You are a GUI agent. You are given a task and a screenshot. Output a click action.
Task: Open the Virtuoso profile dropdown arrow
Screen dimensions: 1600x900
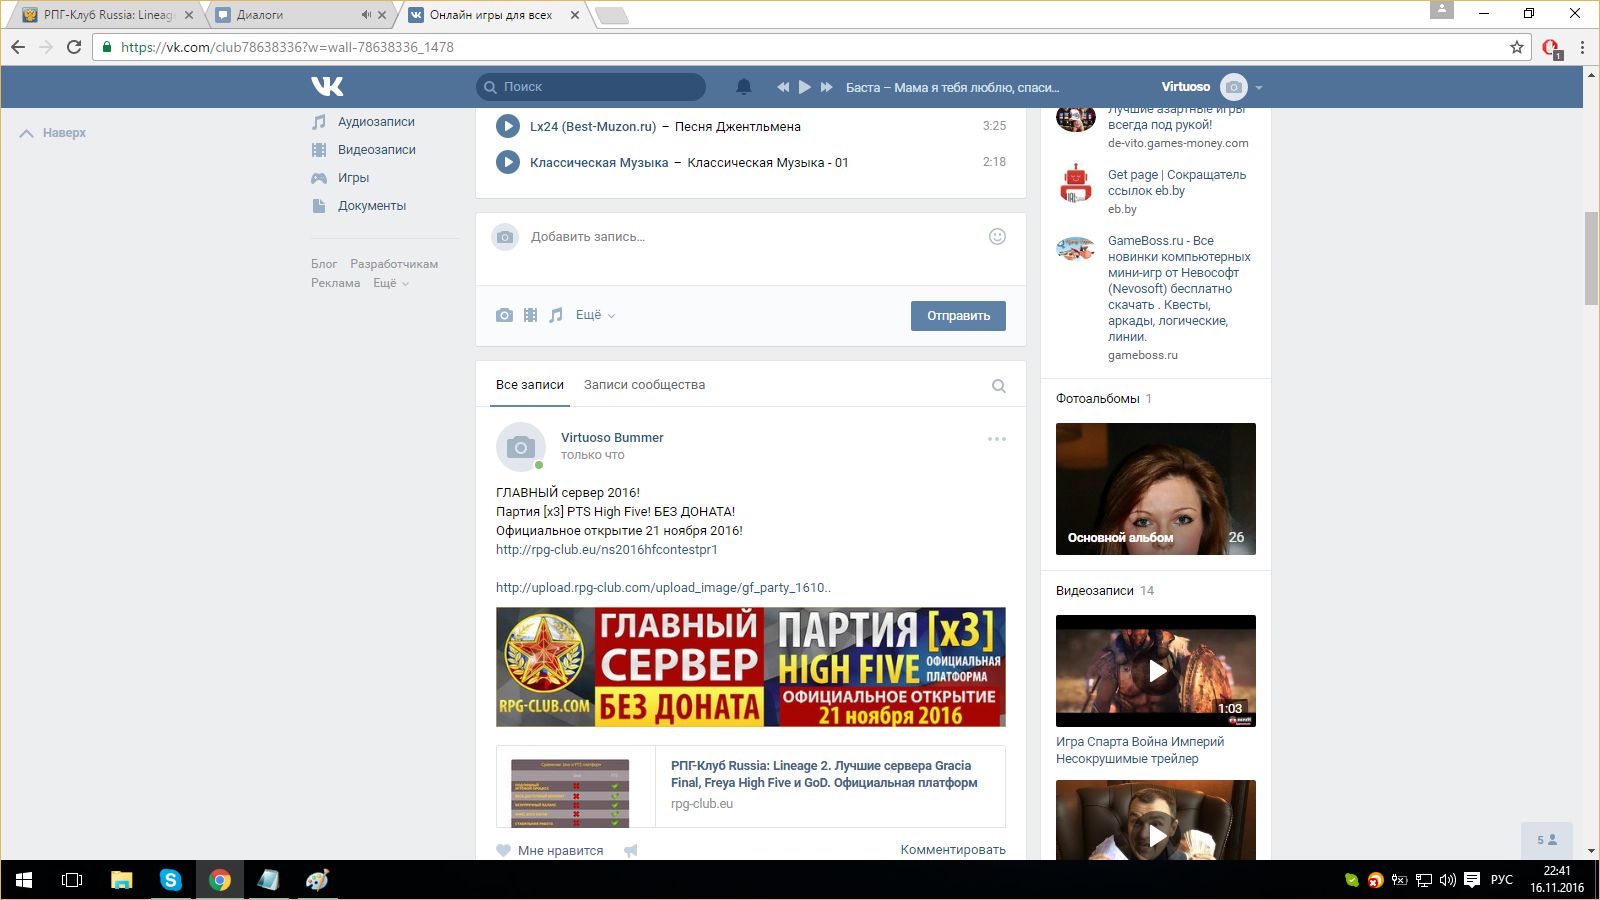pyautogui.click(x=1259, y=88)
